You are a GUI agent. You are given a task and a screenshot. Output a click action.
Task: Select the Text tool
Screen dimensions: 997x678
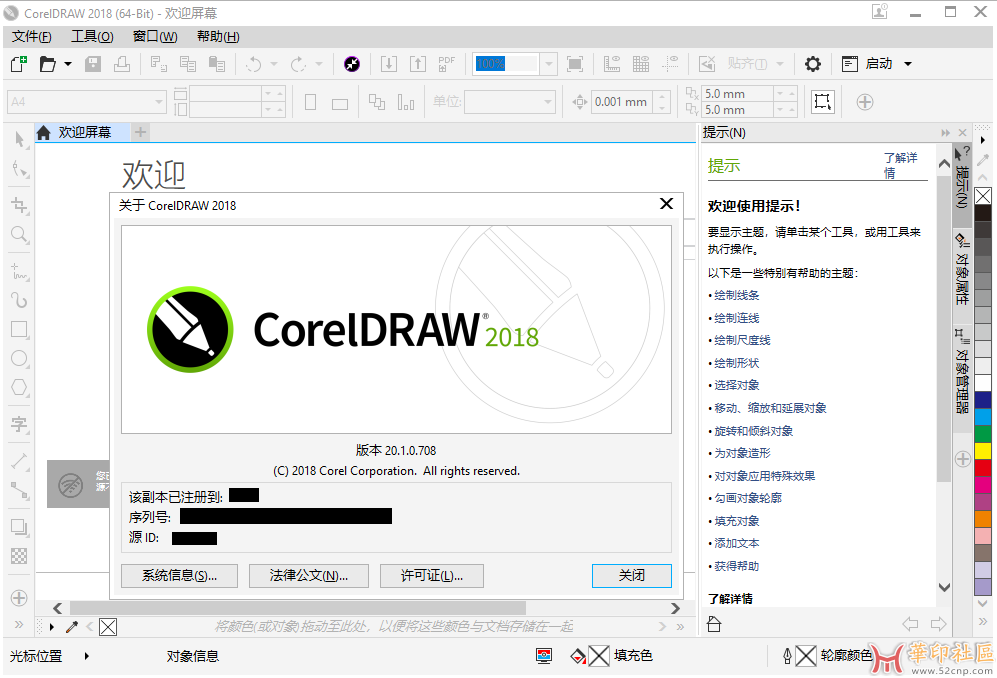click(20, 424)
